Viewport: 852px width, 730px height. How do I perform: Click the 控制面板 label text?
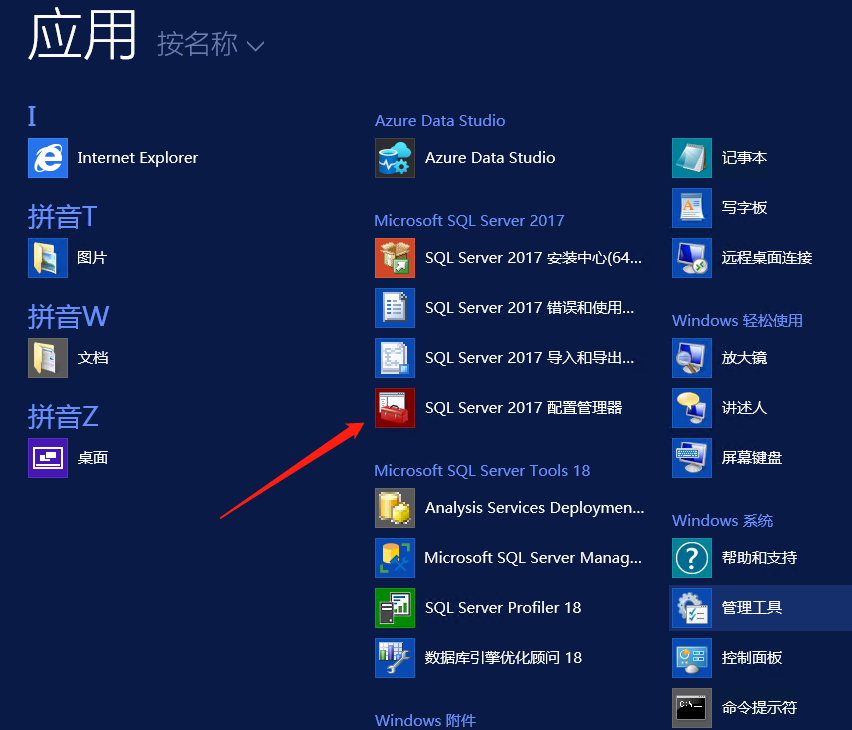click(x=751, y=658)
